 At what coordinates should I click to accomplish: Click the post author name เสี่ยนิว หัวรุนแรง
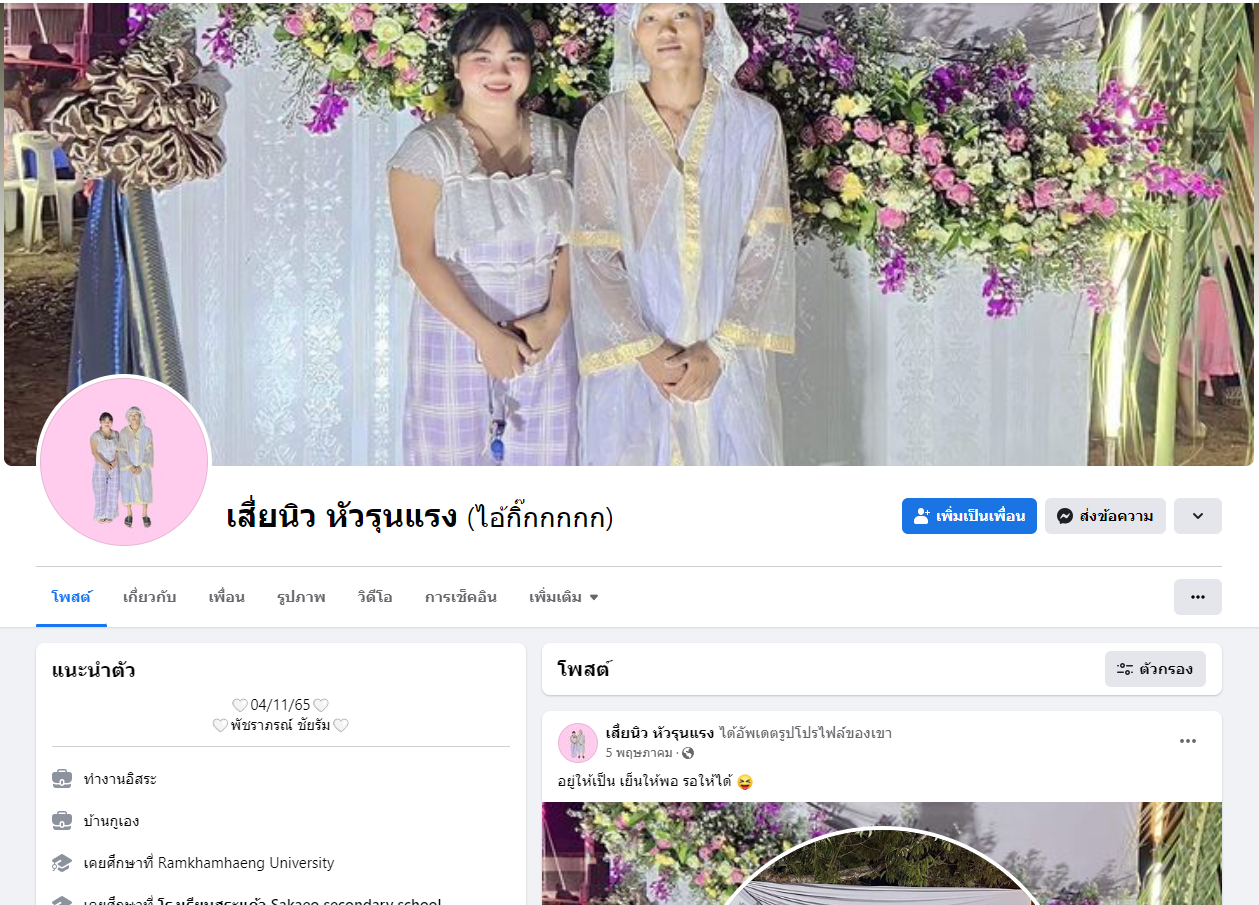coord(660,733)
